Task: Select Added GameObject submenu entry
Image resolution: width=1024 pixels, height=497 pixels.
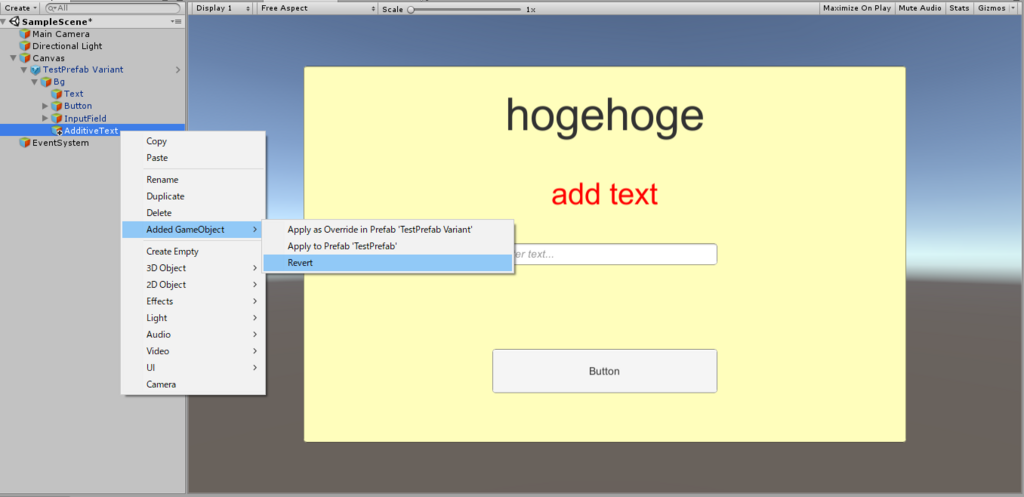Action: [x=193, y=229]
